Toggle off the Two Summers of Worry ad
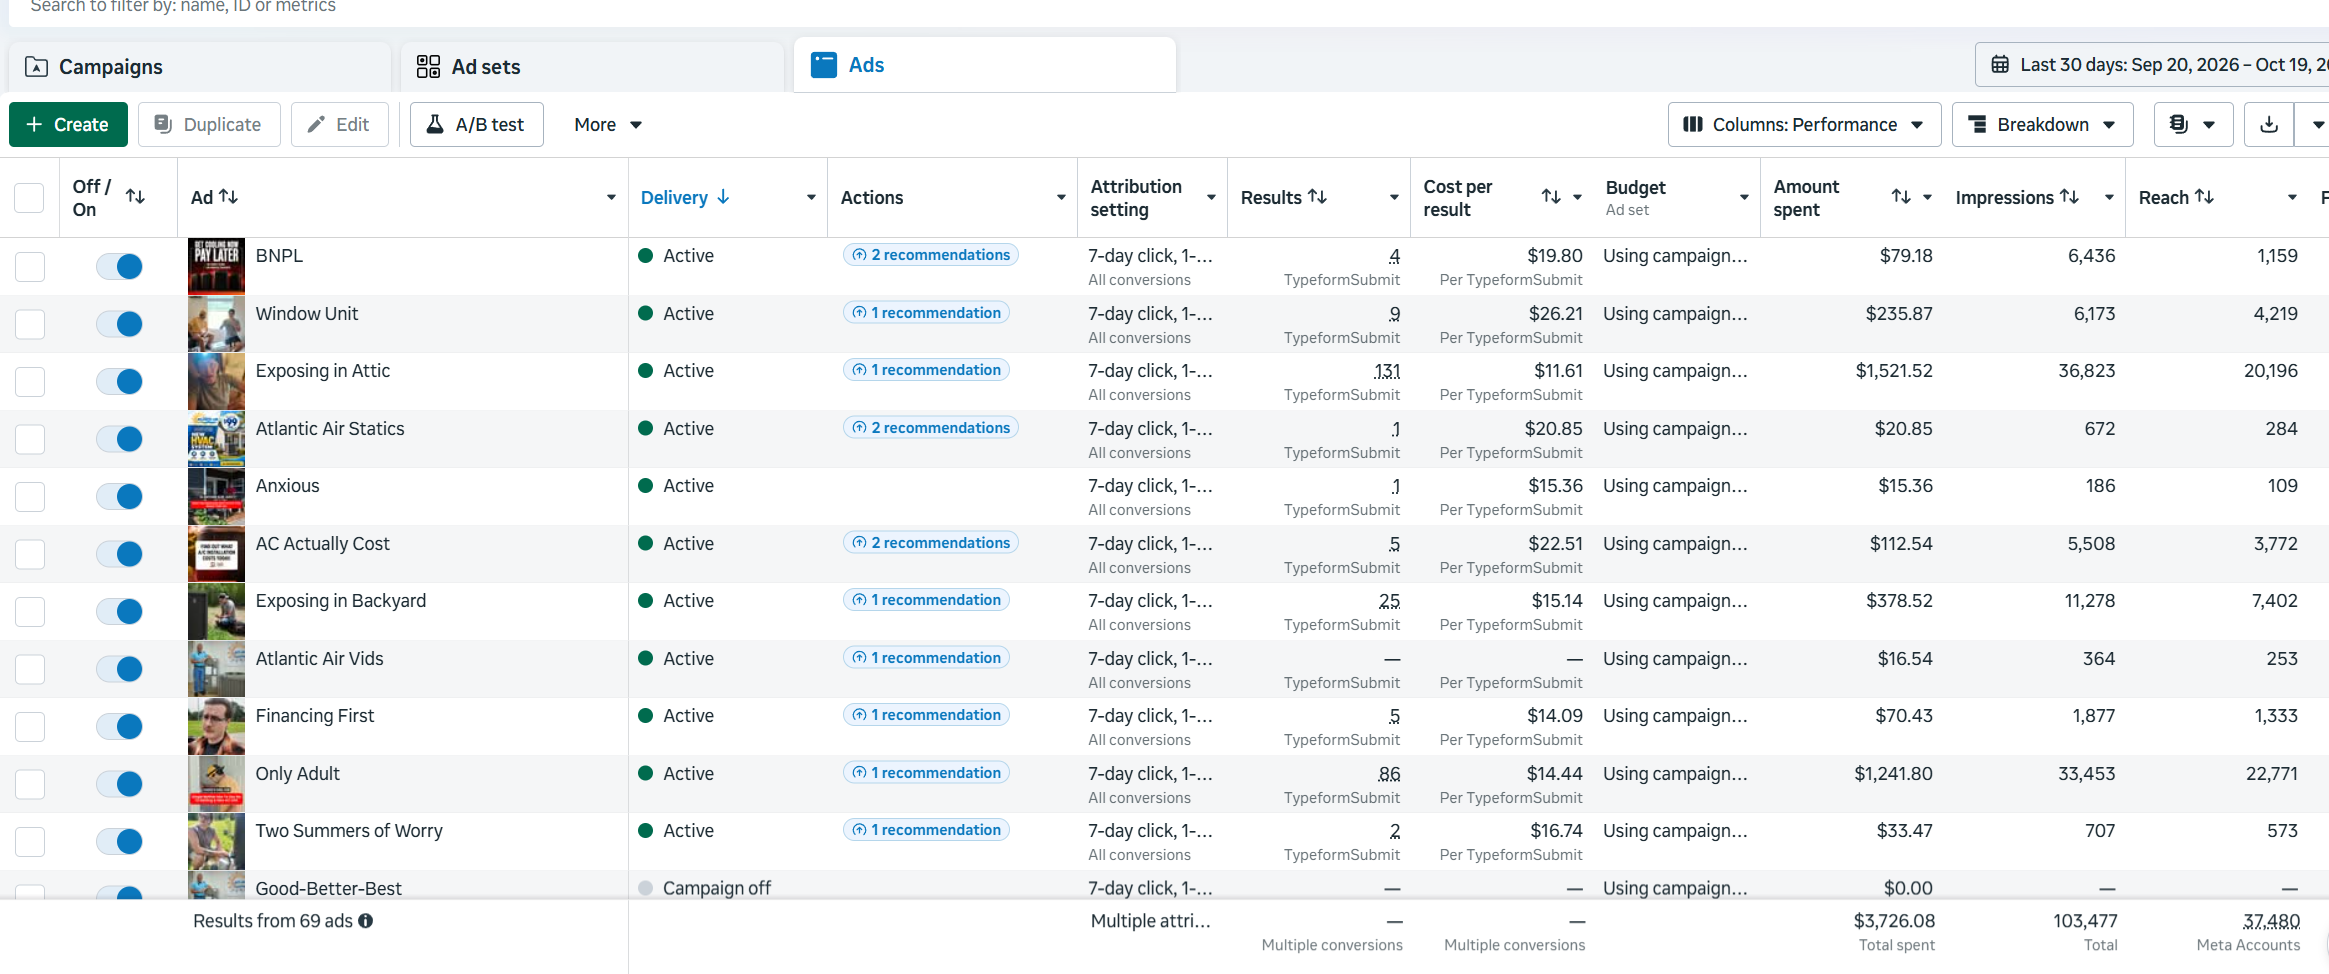The height and width of the screenshot is (974, 2329). 119,842
